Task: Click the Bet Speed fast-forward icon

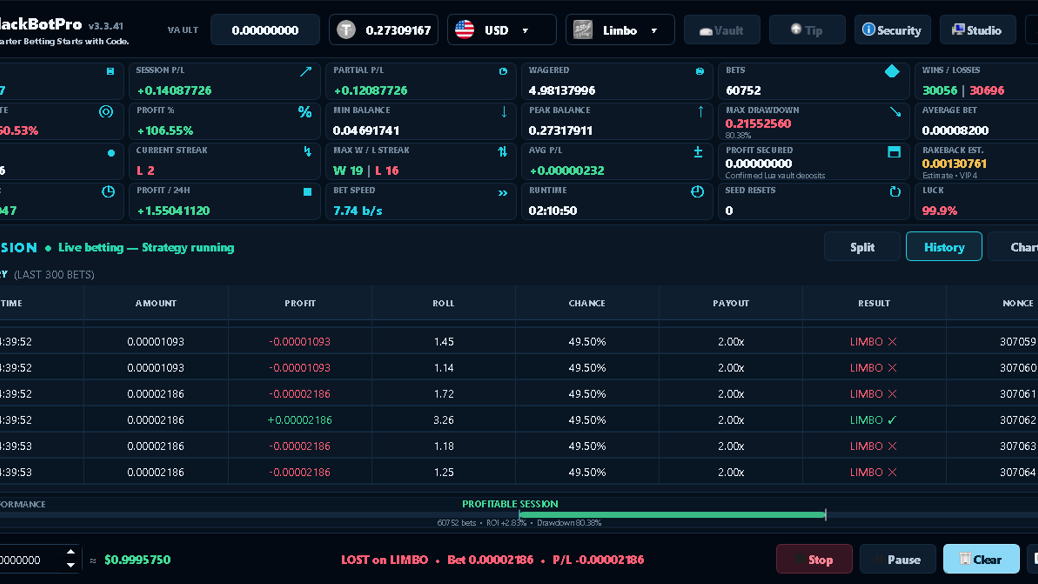Action: (x=502, y=193)
